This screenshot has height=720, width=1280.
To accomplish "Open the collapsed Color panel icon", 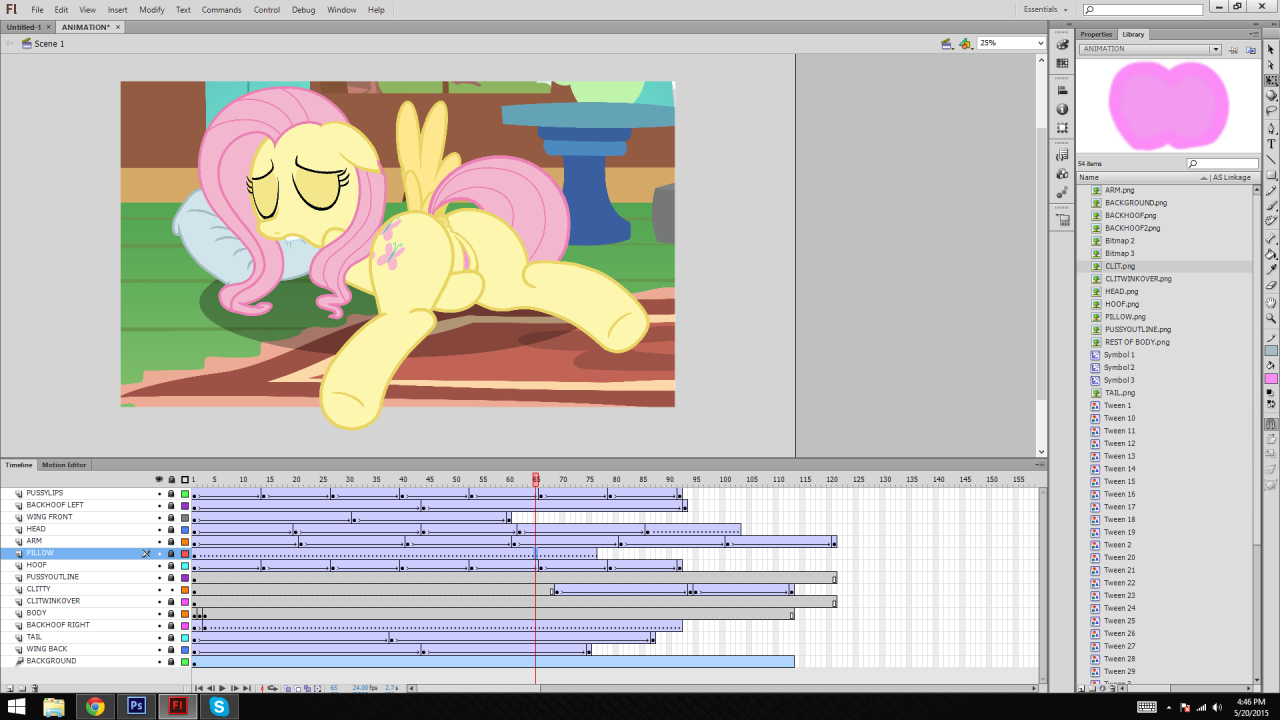I will (1062, 45).
